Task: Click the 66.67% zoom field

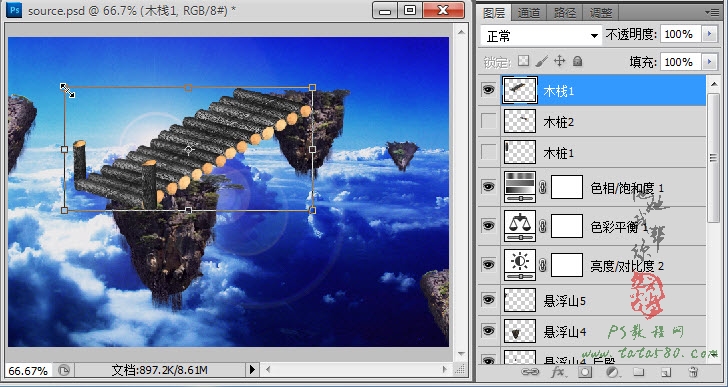Action: [x=28, y=370]
